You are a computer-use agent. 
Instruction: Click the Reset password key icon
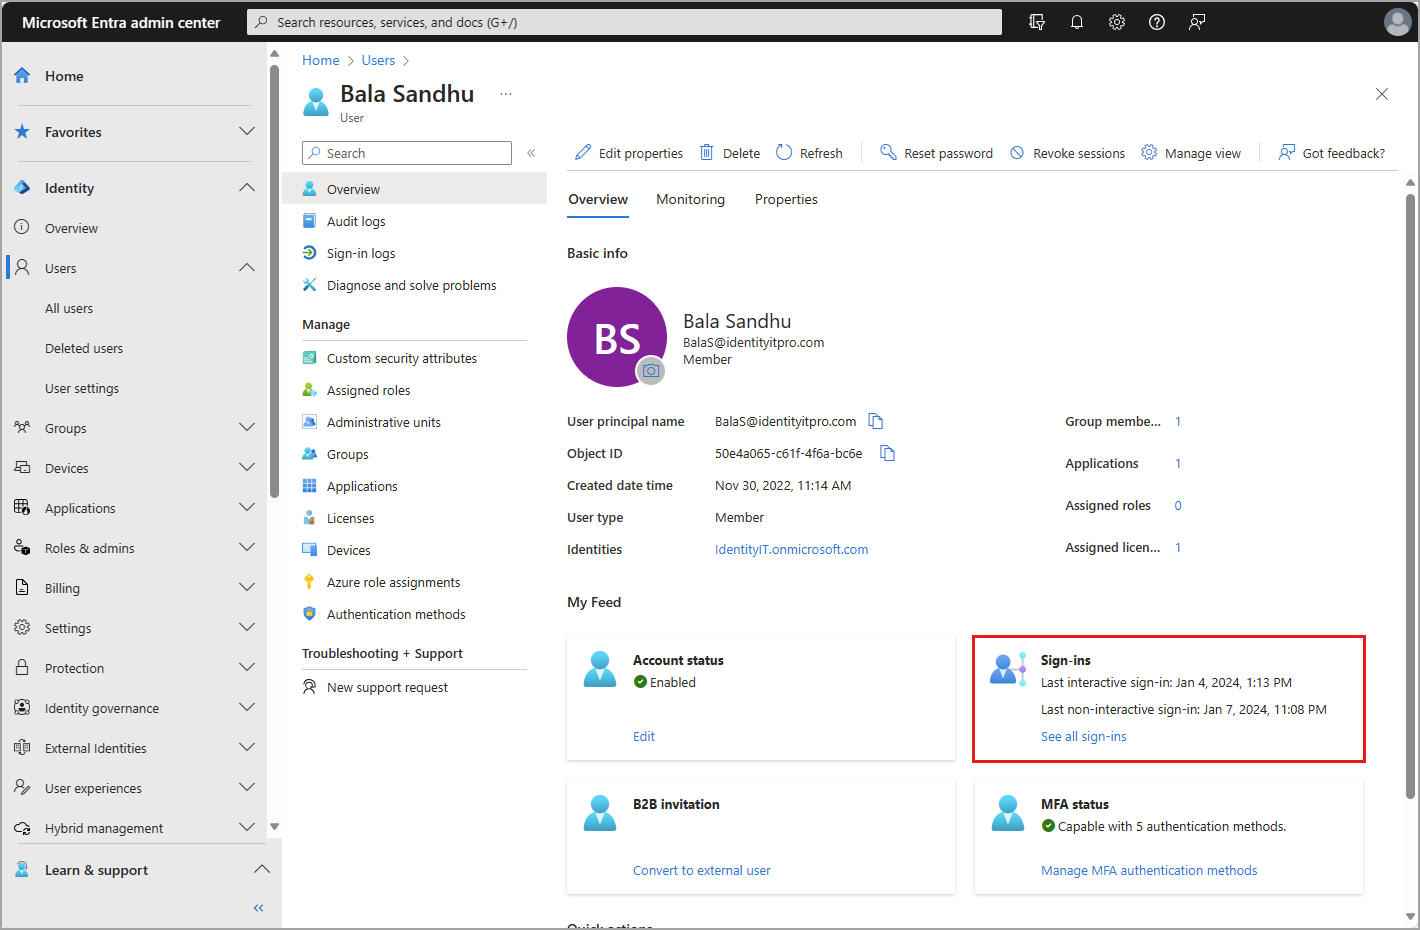[x=888, y=152]
